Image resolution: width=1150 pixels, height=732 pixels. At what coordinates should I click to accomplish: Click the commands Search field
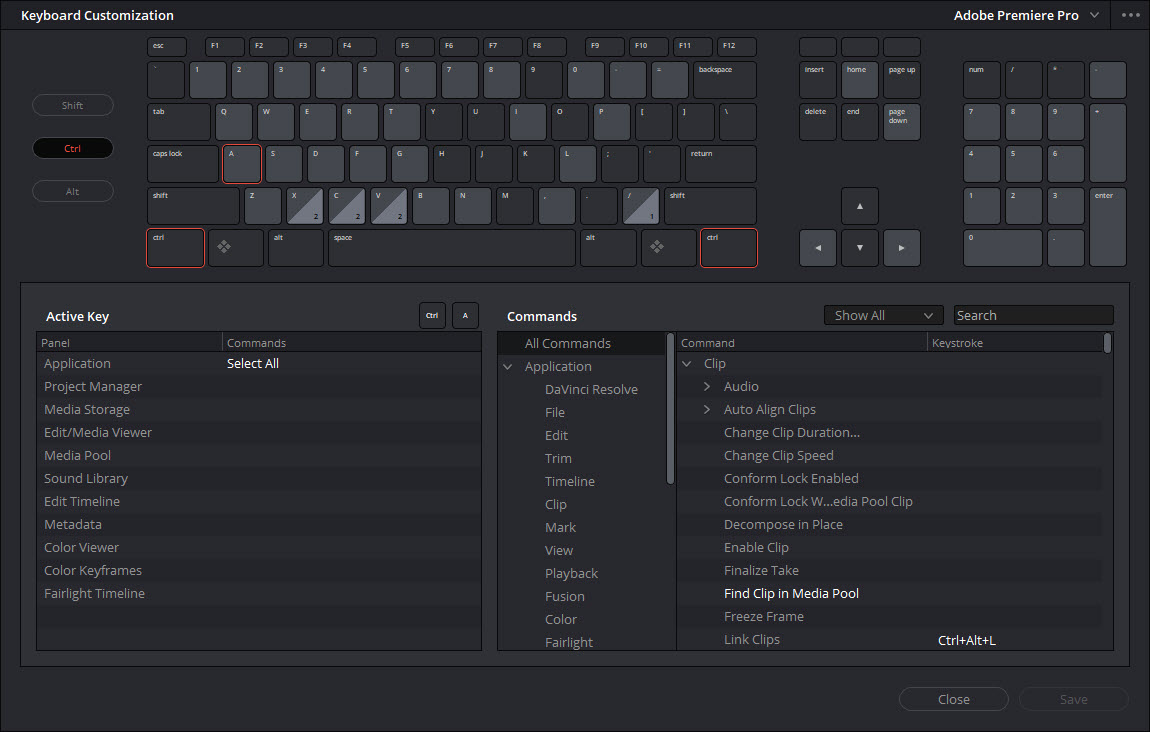(x=1033, y=315)
